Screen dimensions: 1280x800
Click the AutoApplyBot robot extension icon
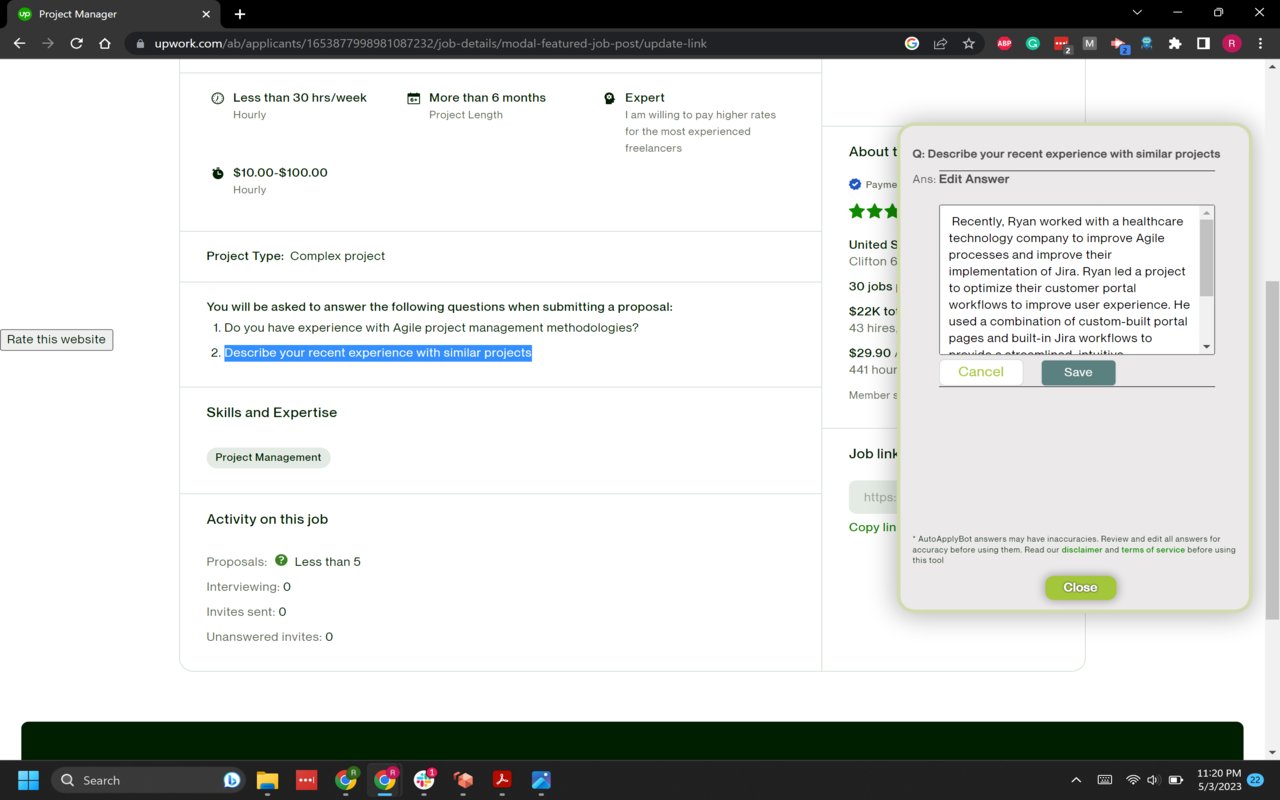(1146, 43)
